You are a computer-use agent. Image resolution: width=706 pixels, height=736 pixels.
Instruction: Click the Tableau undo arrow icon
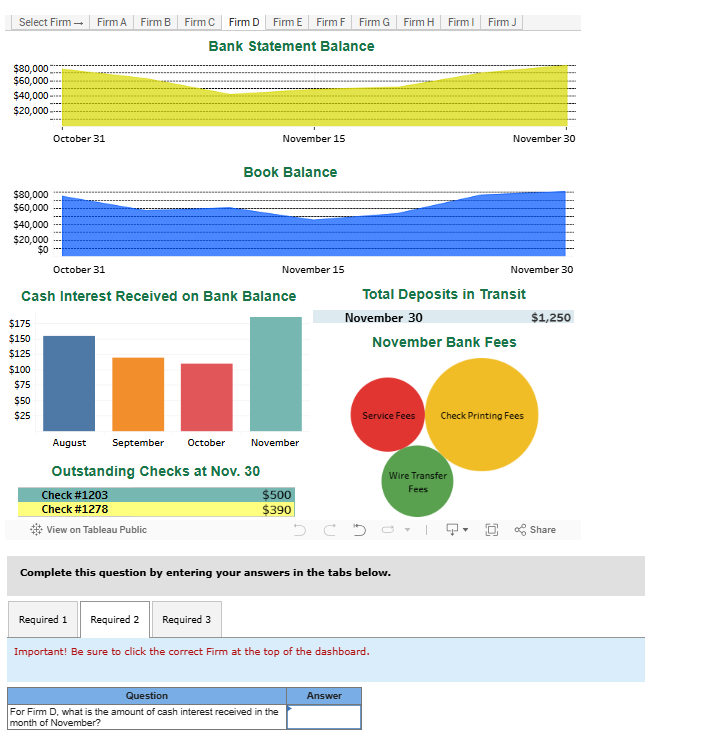point(300,530)
